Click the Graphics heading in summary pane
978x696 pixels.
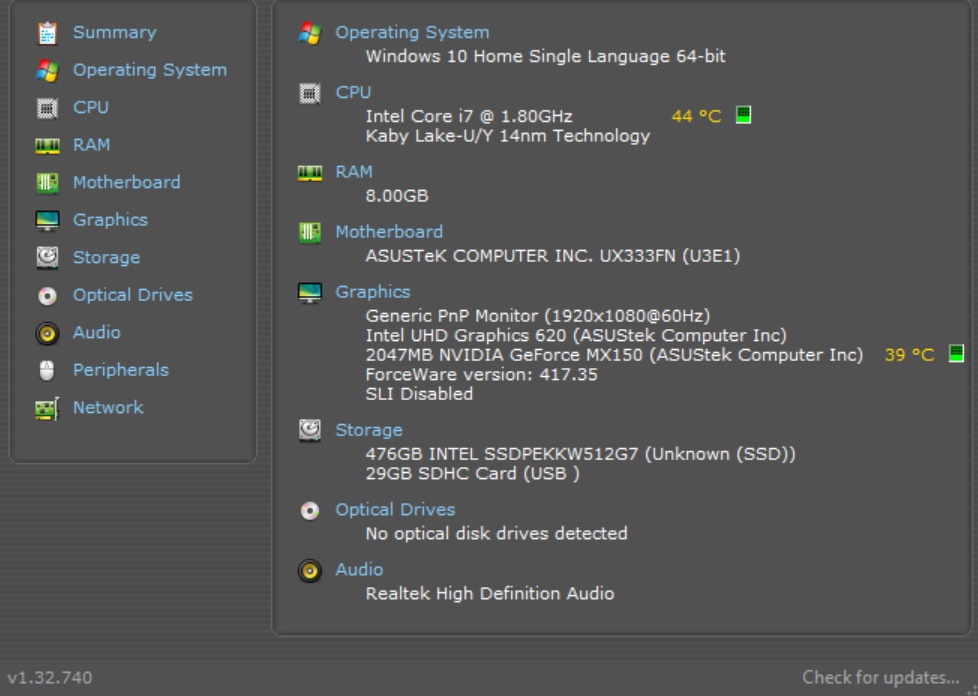pos(372,292)
